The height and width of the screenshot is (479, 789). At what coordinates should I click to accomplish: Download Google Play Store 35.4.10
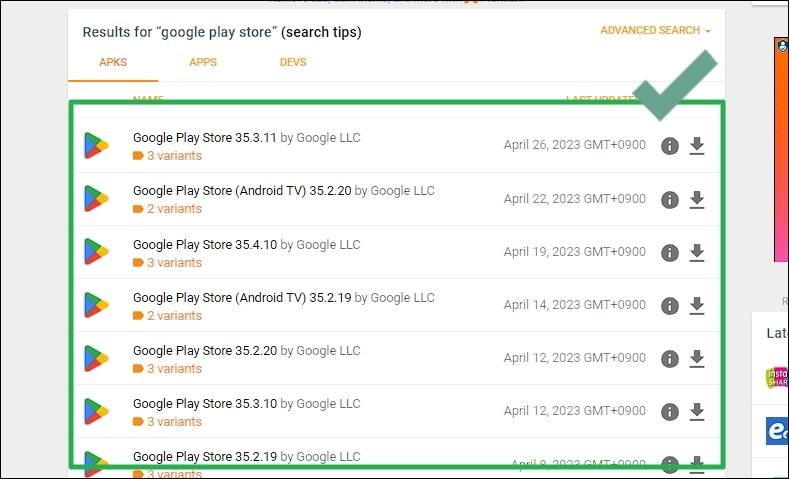click(x=697, y=253)
